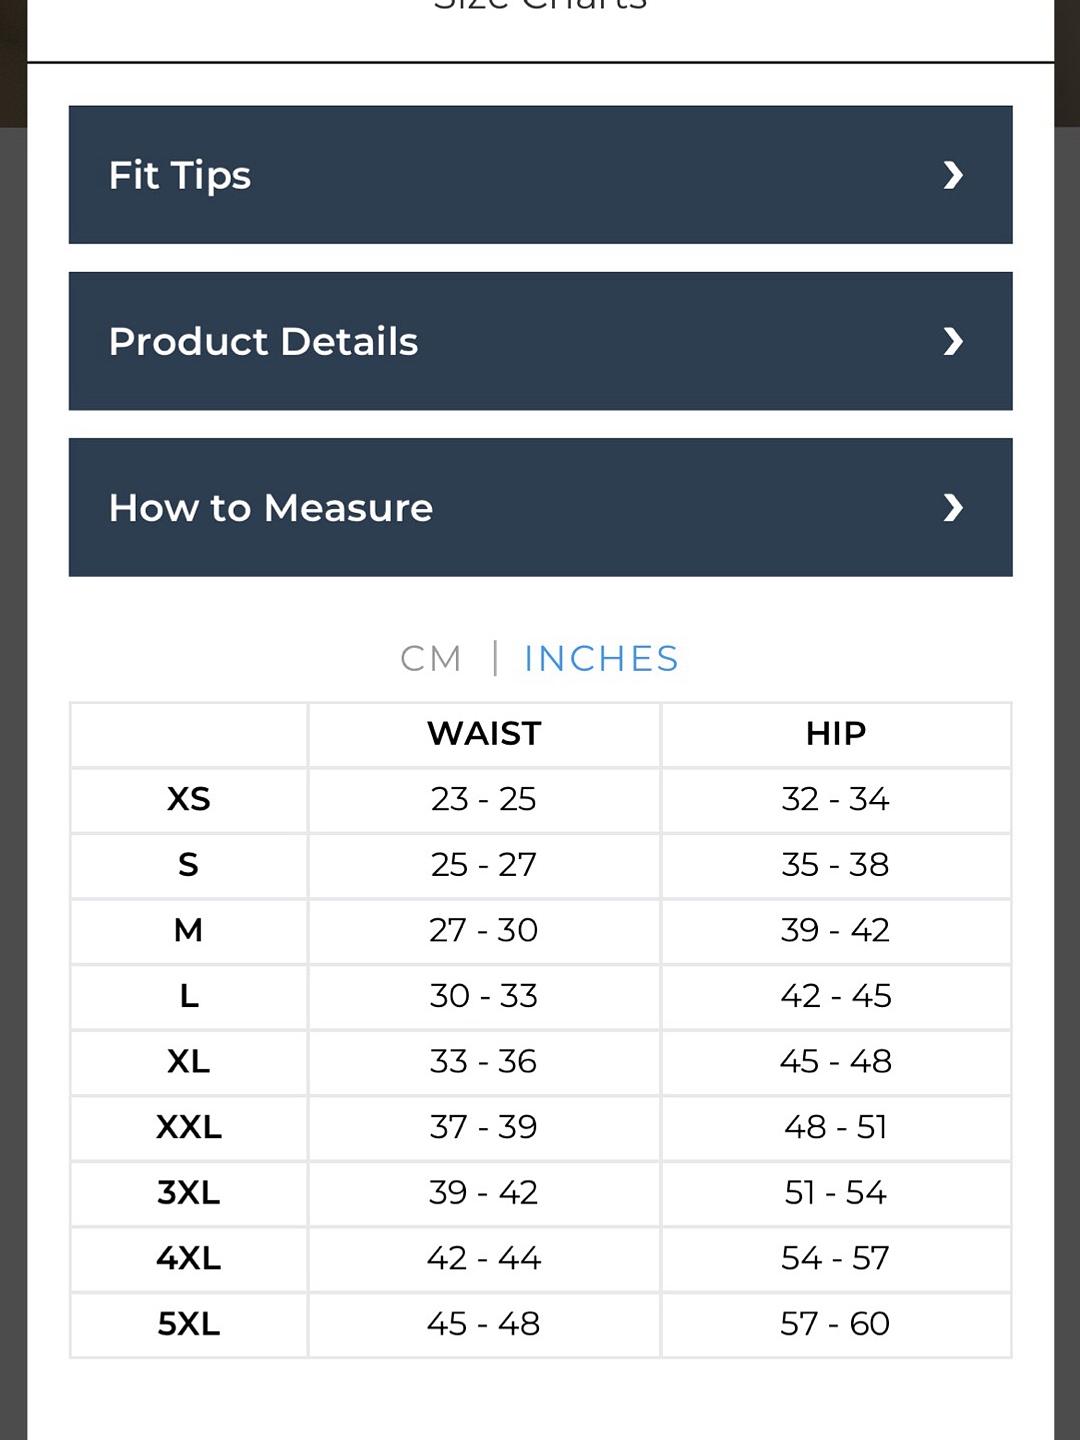
Task: Click the chevron arrow on Fit Tips
Action: click(x=953, y=176)
